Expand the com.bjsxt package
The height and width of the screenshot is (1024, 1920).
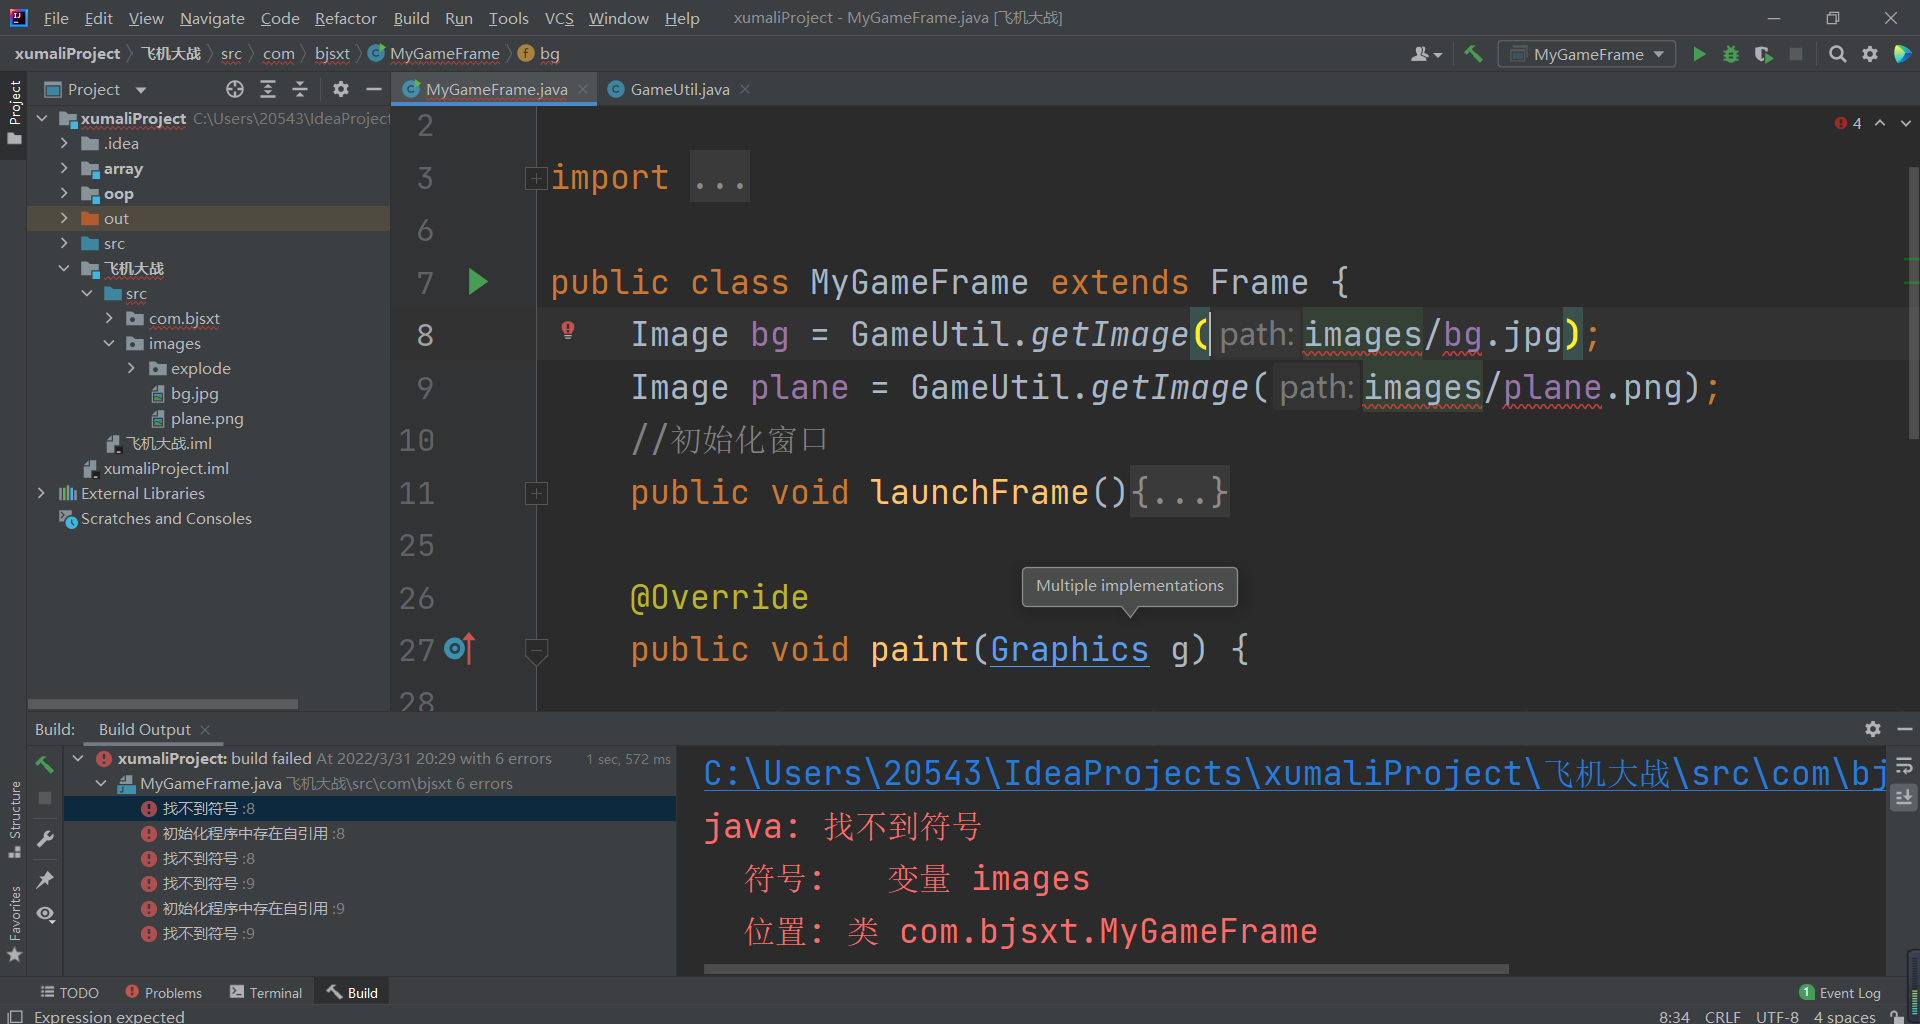[x=109, y=318]
